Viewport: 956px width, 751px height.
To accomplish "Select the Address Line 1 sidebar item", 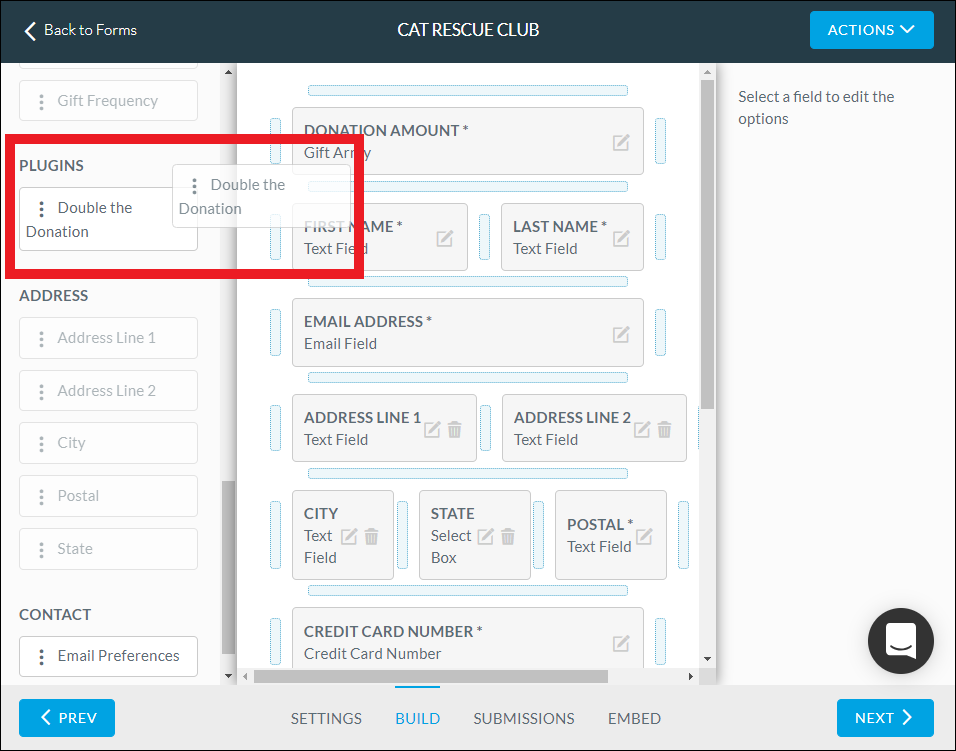I will coord(109,338).
